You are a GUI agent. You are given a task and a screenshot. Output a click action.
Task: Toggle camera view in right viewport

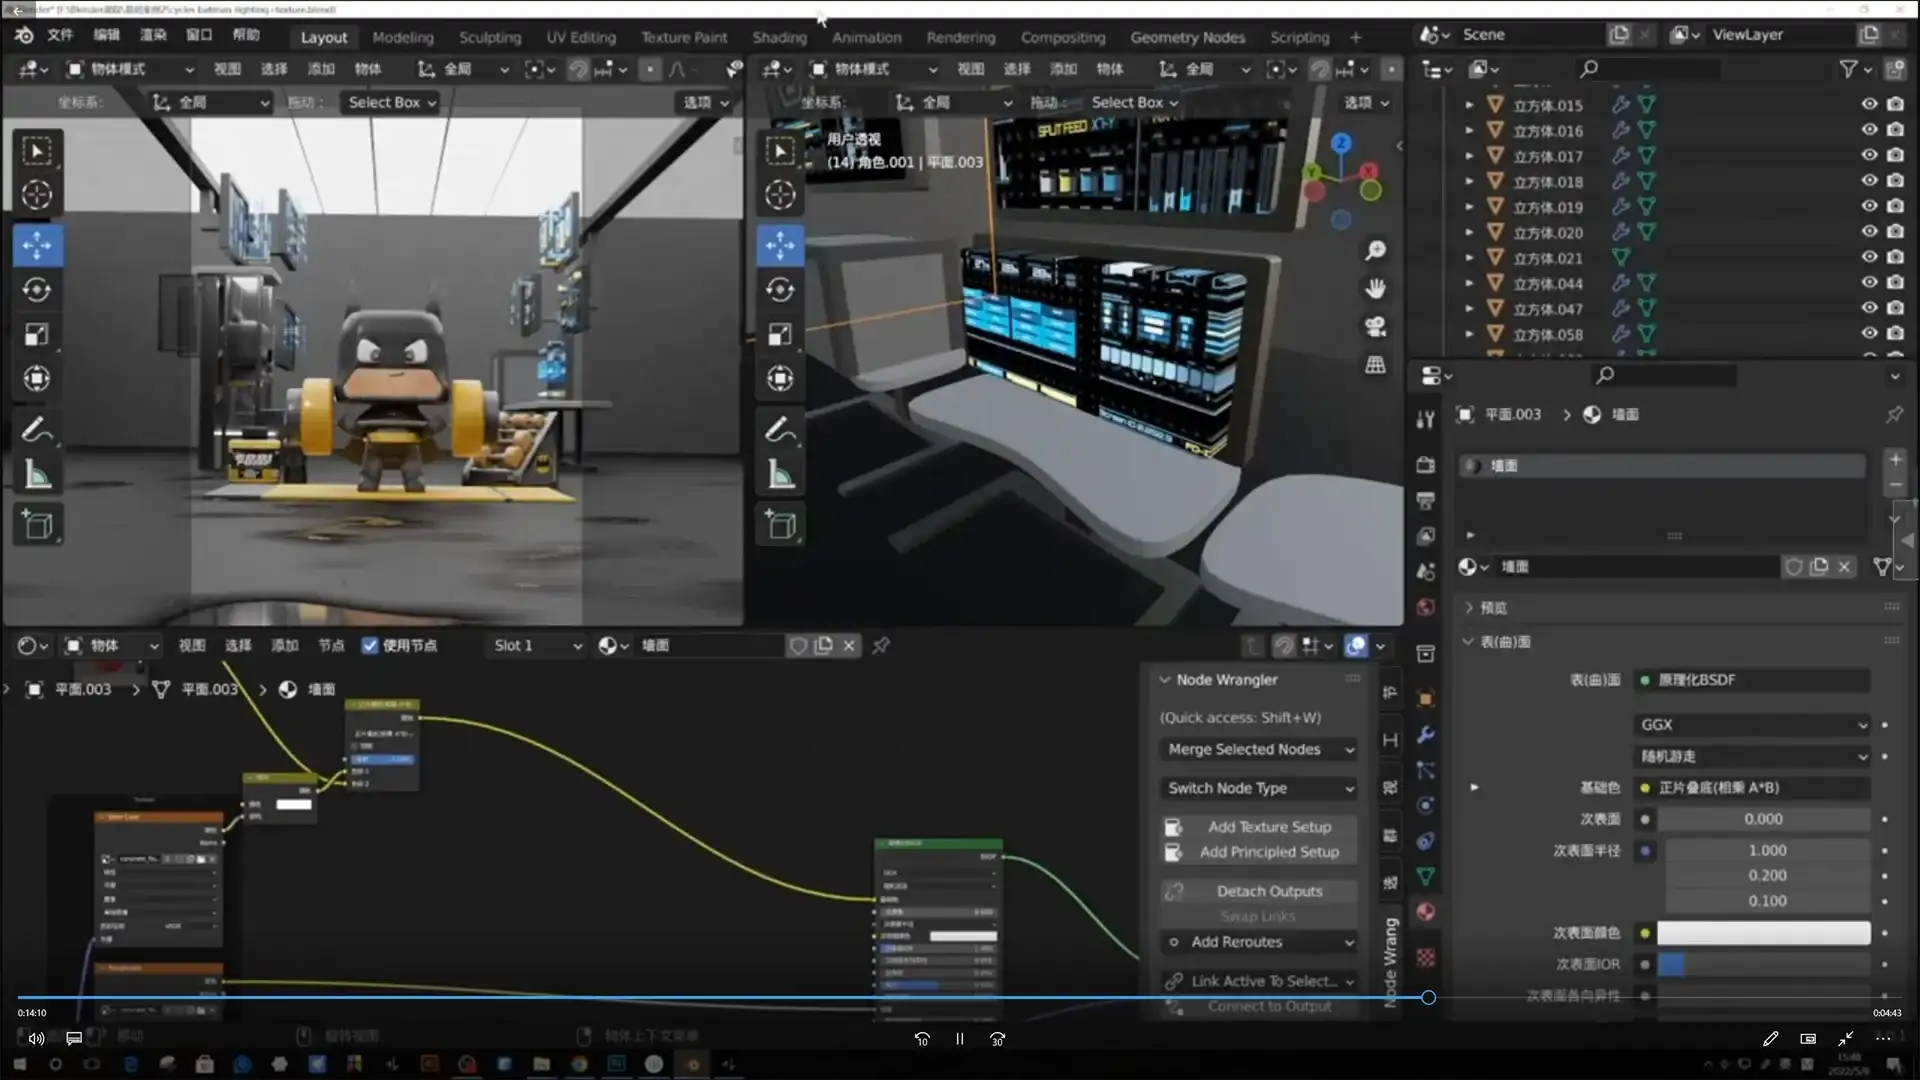[1375, 327]
